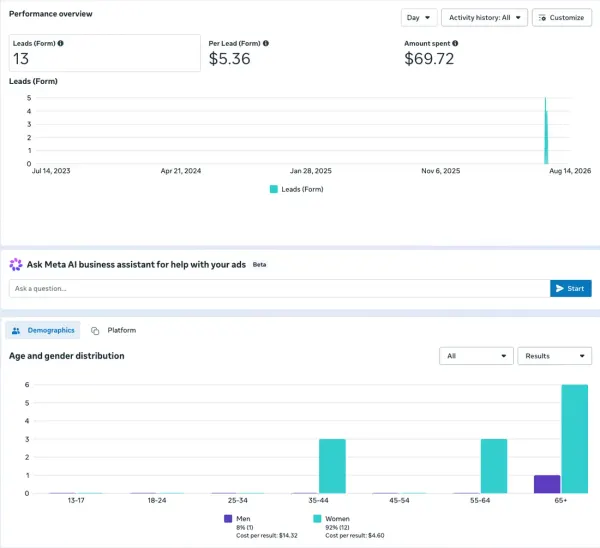Viewport: 600px width, 548px height.
Task: Click the Men legend color swatch
Action: click(x=228, y=519)
